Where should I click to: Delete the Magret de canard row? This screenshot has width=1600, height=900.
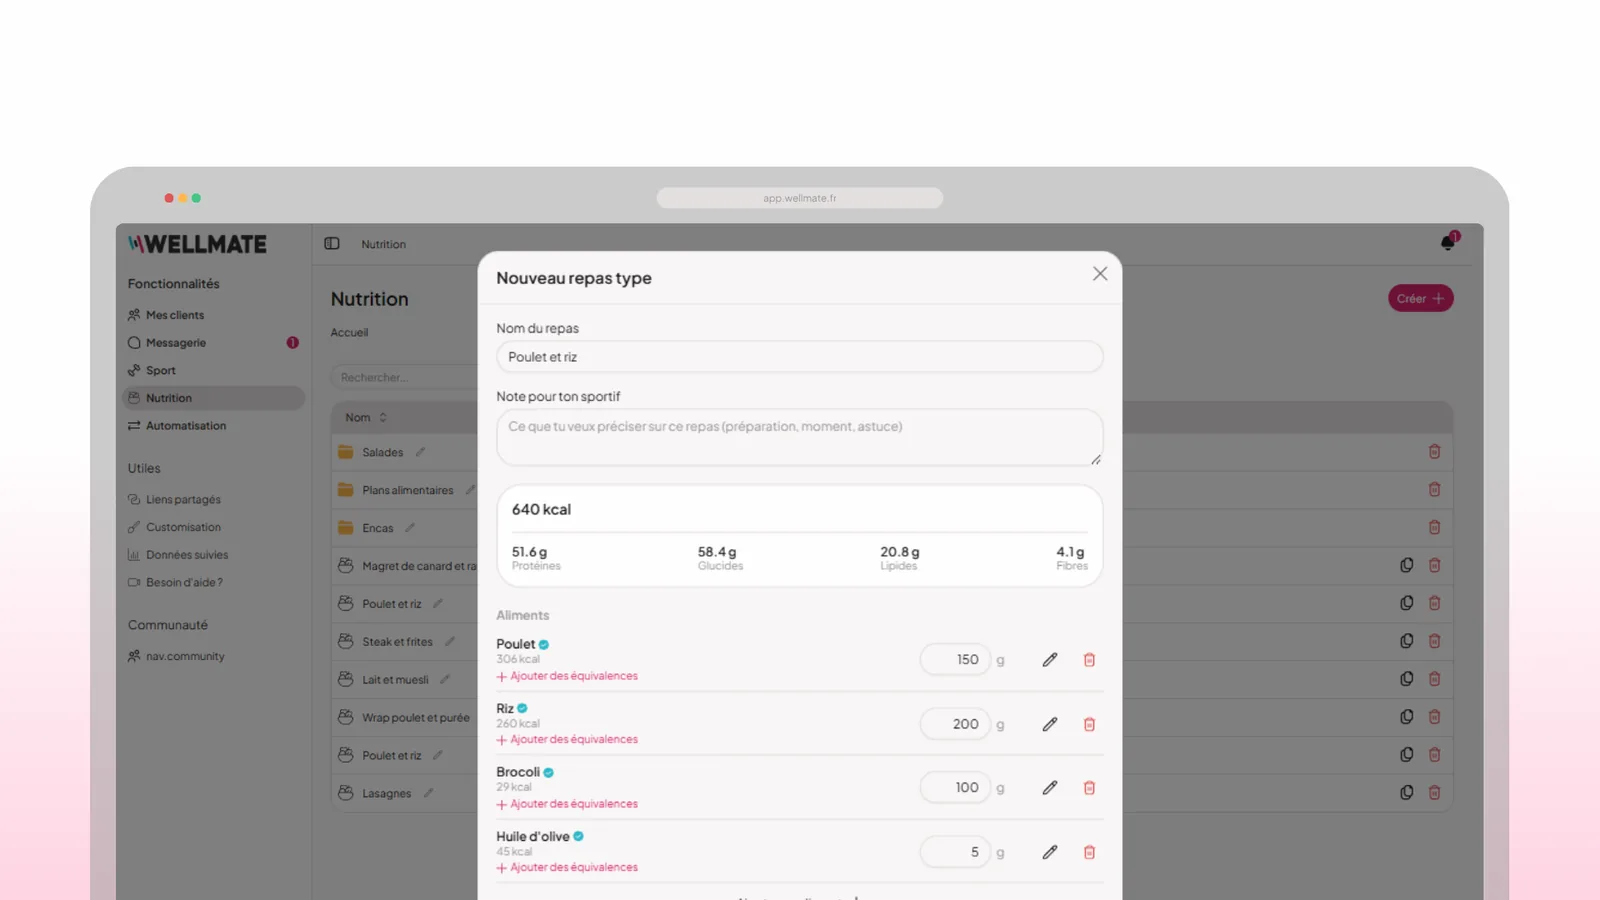click(1435, 565)
